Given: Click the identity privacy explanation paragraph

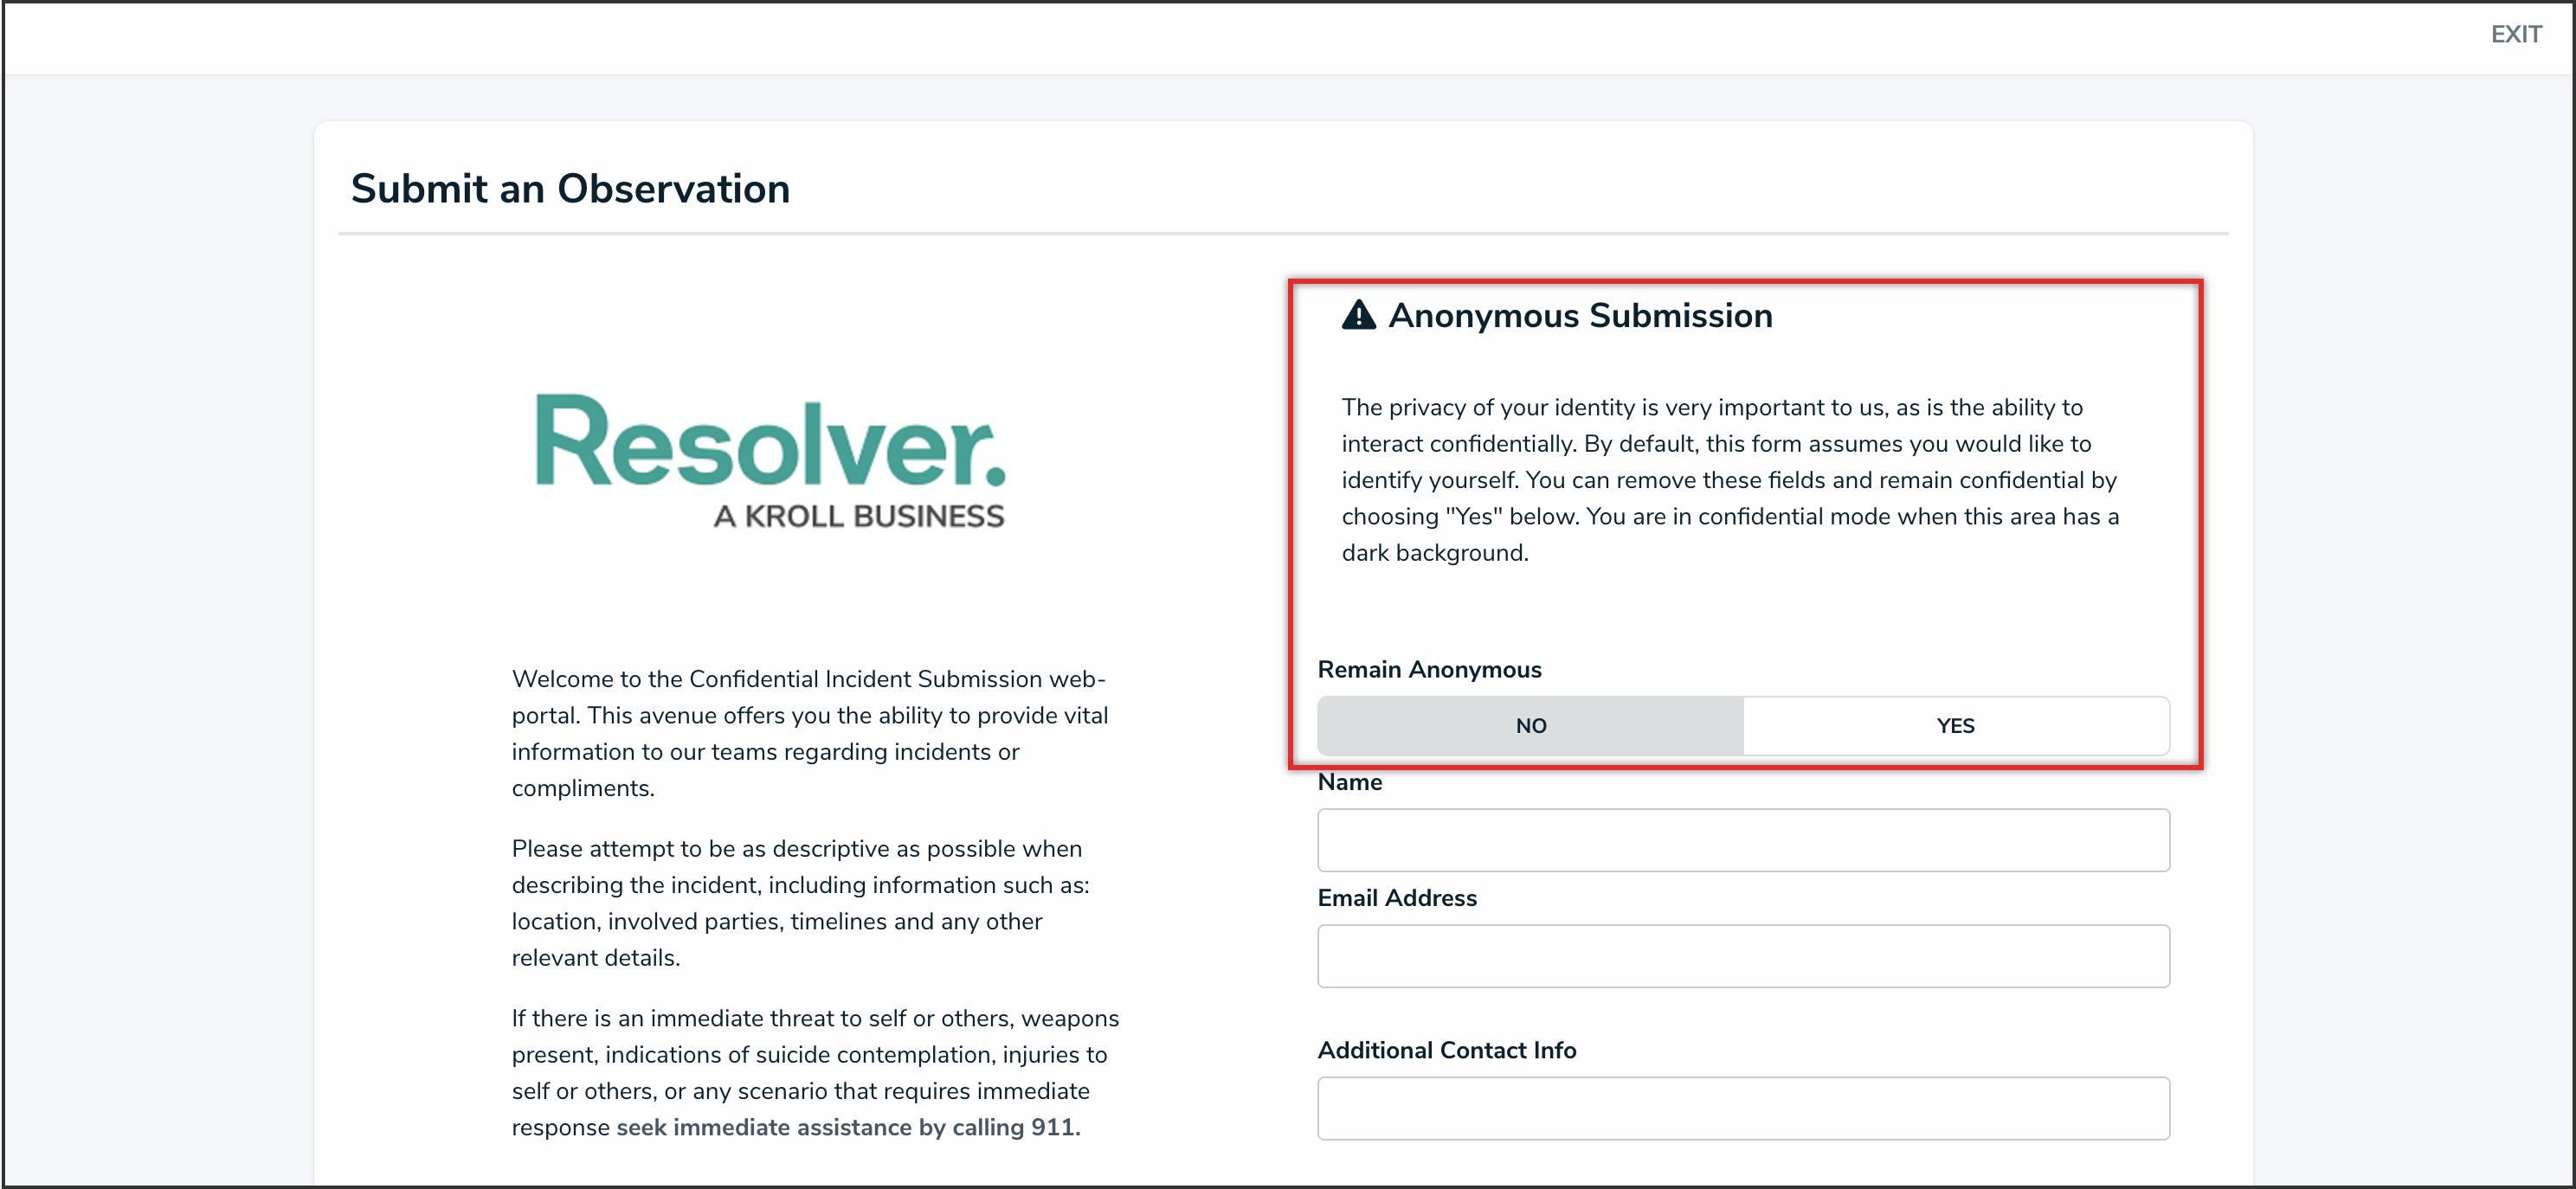Looking at the screenshot, I should [1730, 480].
